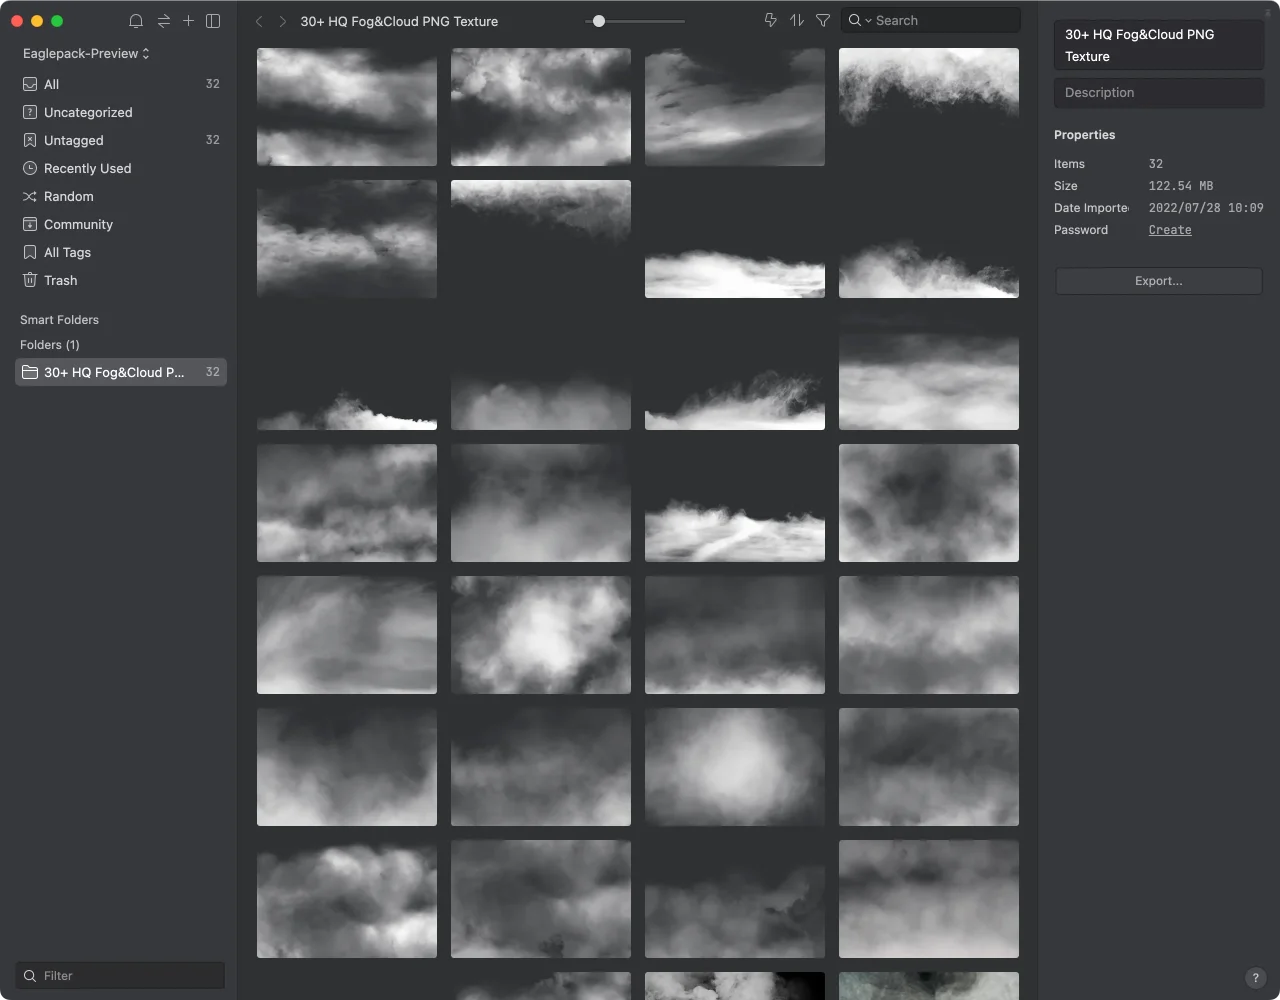Click the Description field
Image resolution: width=1280 pixels, height=1000 pixels.
pos(1159,93)
